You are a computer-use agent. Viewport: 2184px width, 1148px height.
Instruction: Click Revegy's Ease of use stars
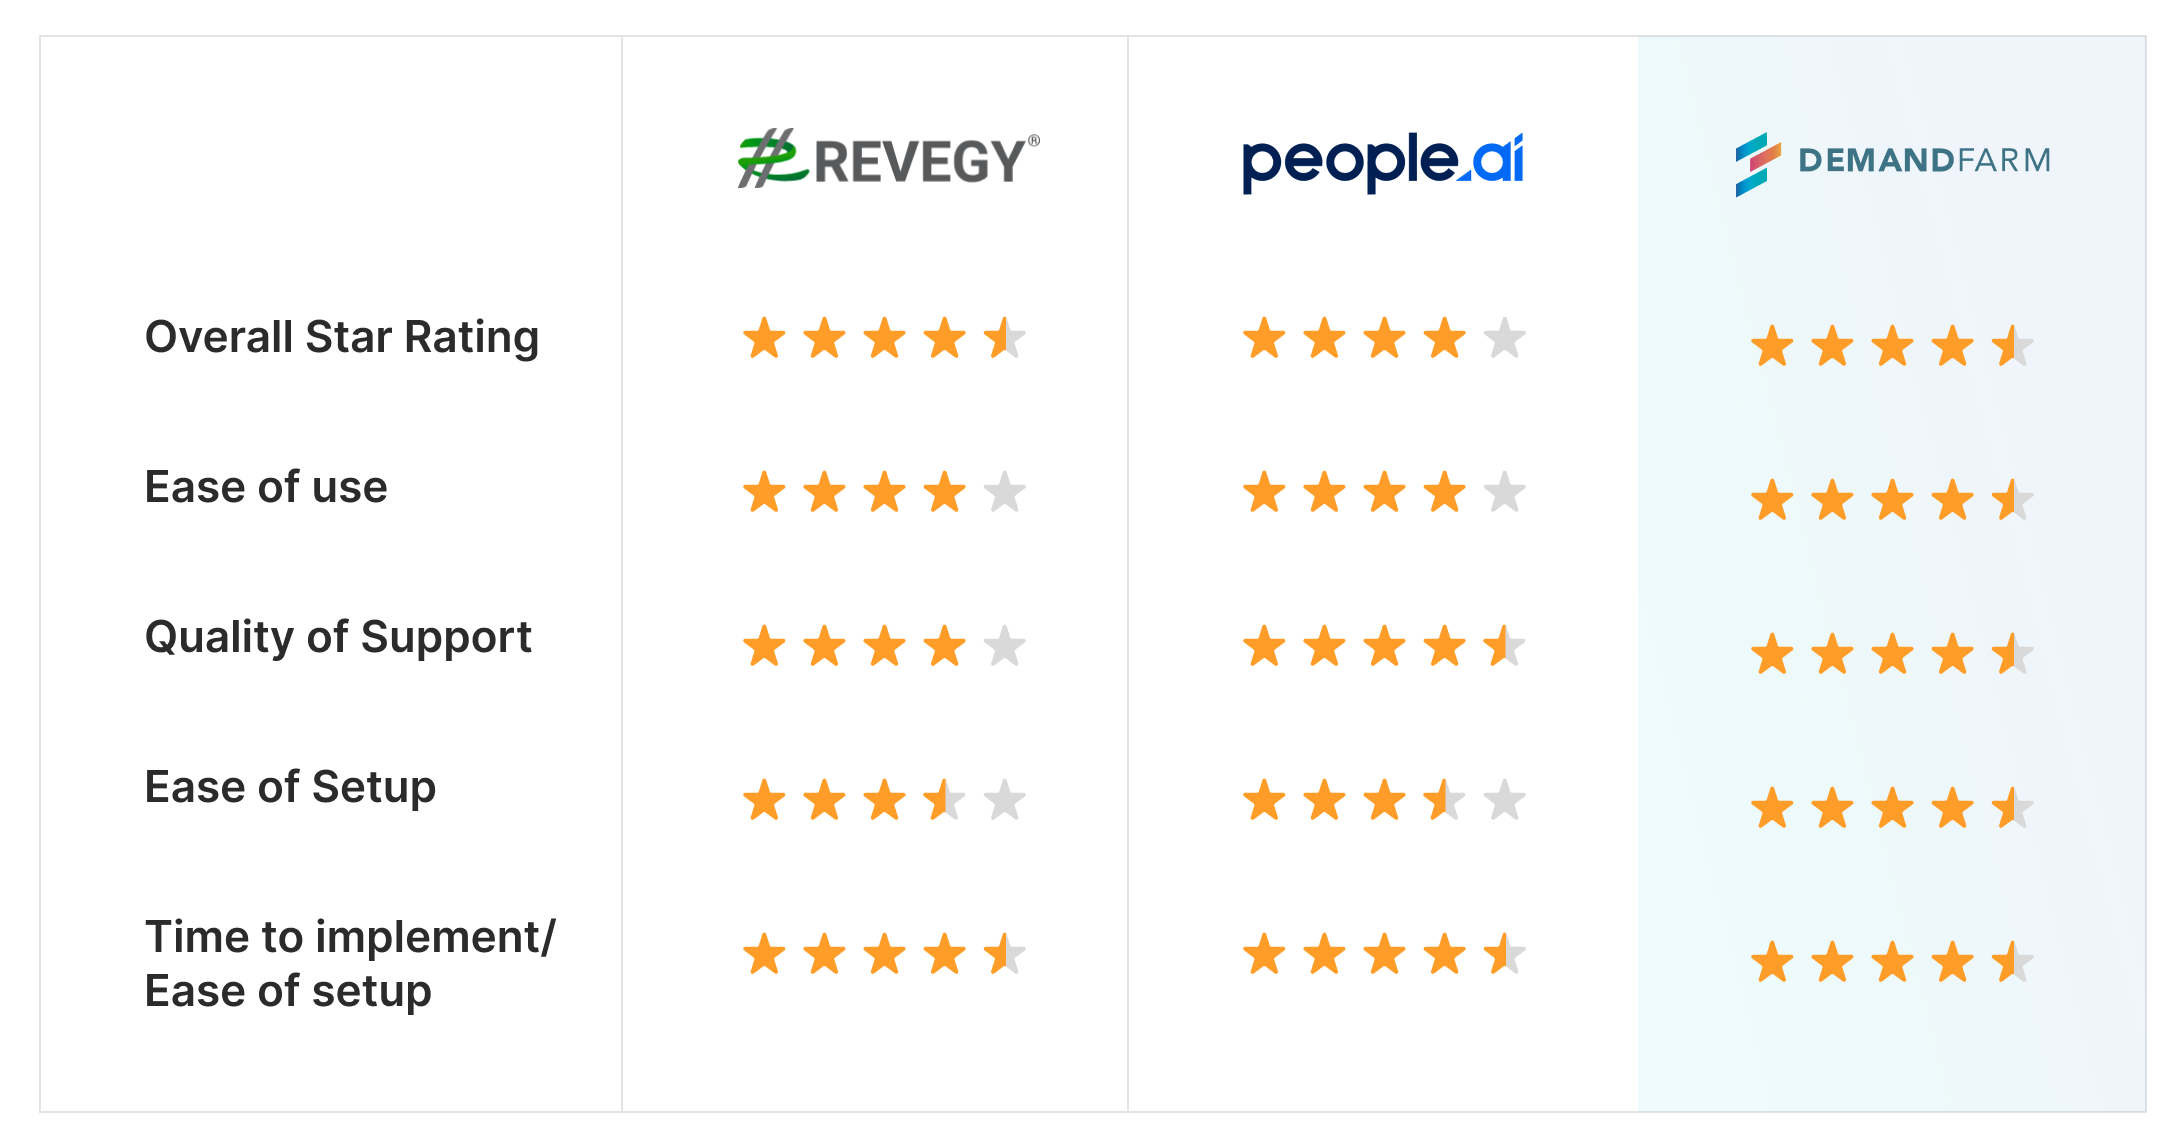point(885,492)
